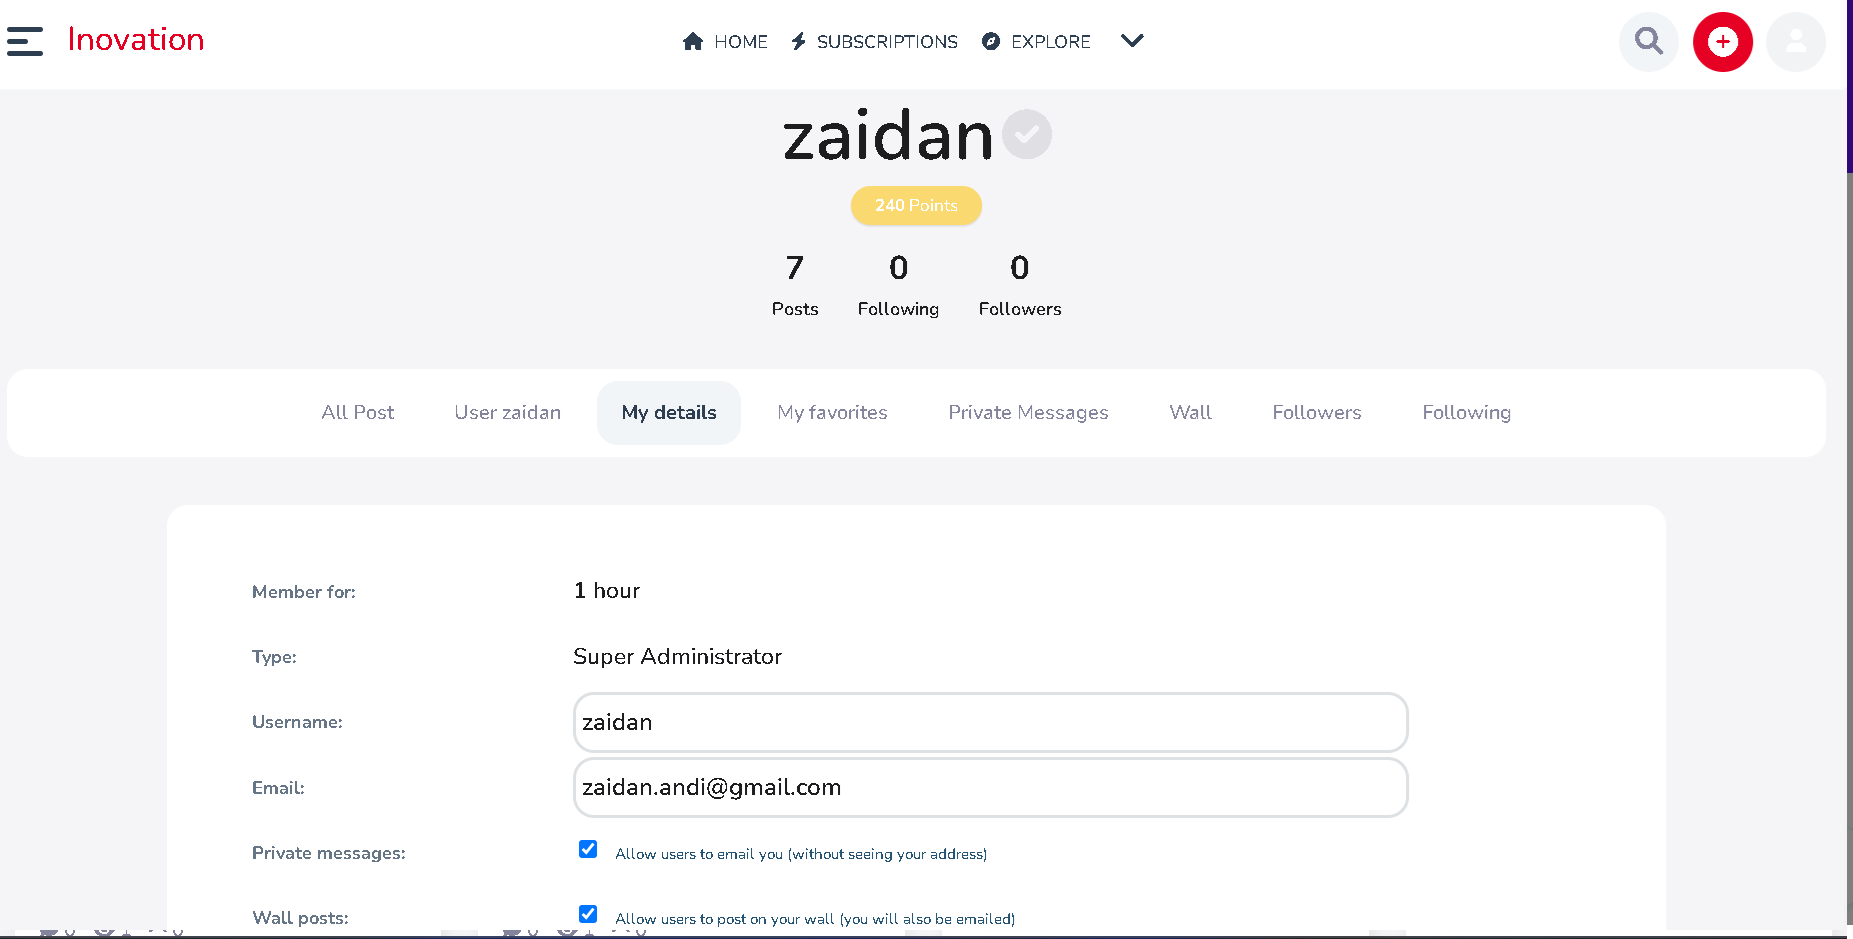Image resolution: width=1853 pixels, height=939 pixels.
Task: Click the compass Explore icon
Action: point(991,41)
